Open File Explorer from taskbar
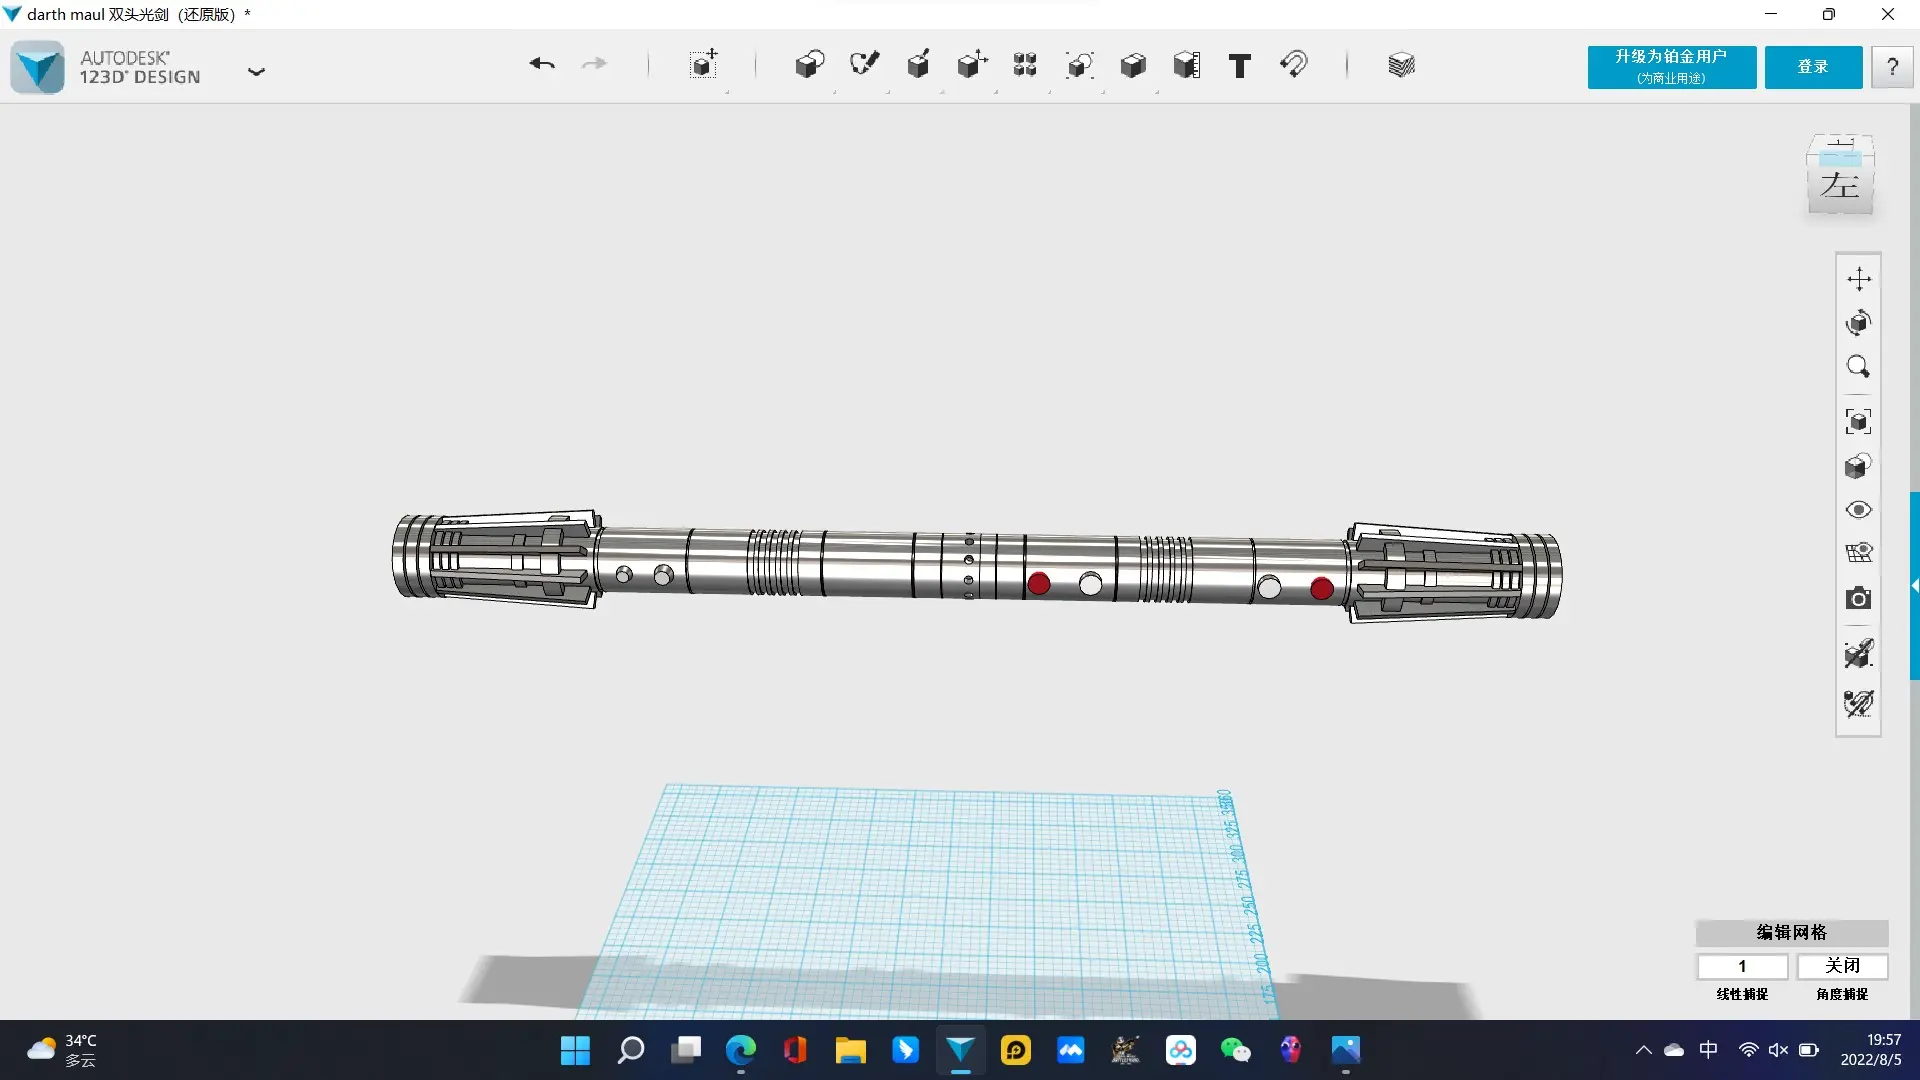The image size is (1920, 1080). click(851, 1050)
